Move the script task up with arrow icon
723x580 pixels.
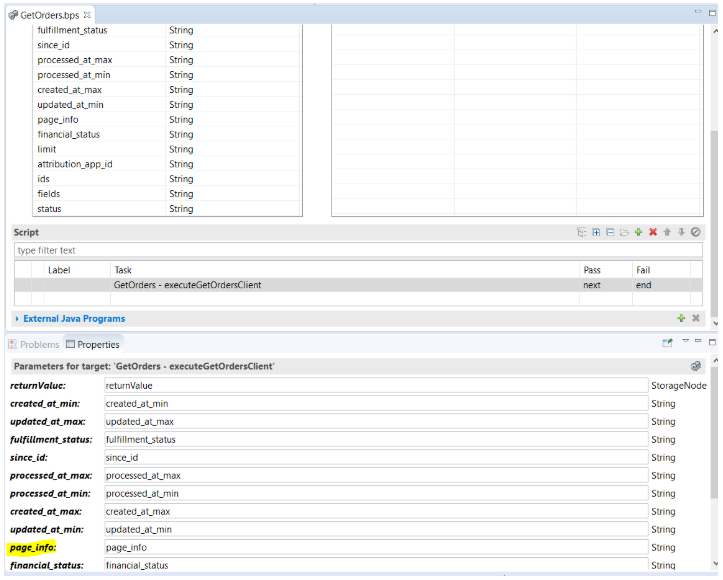click(667, 232)
